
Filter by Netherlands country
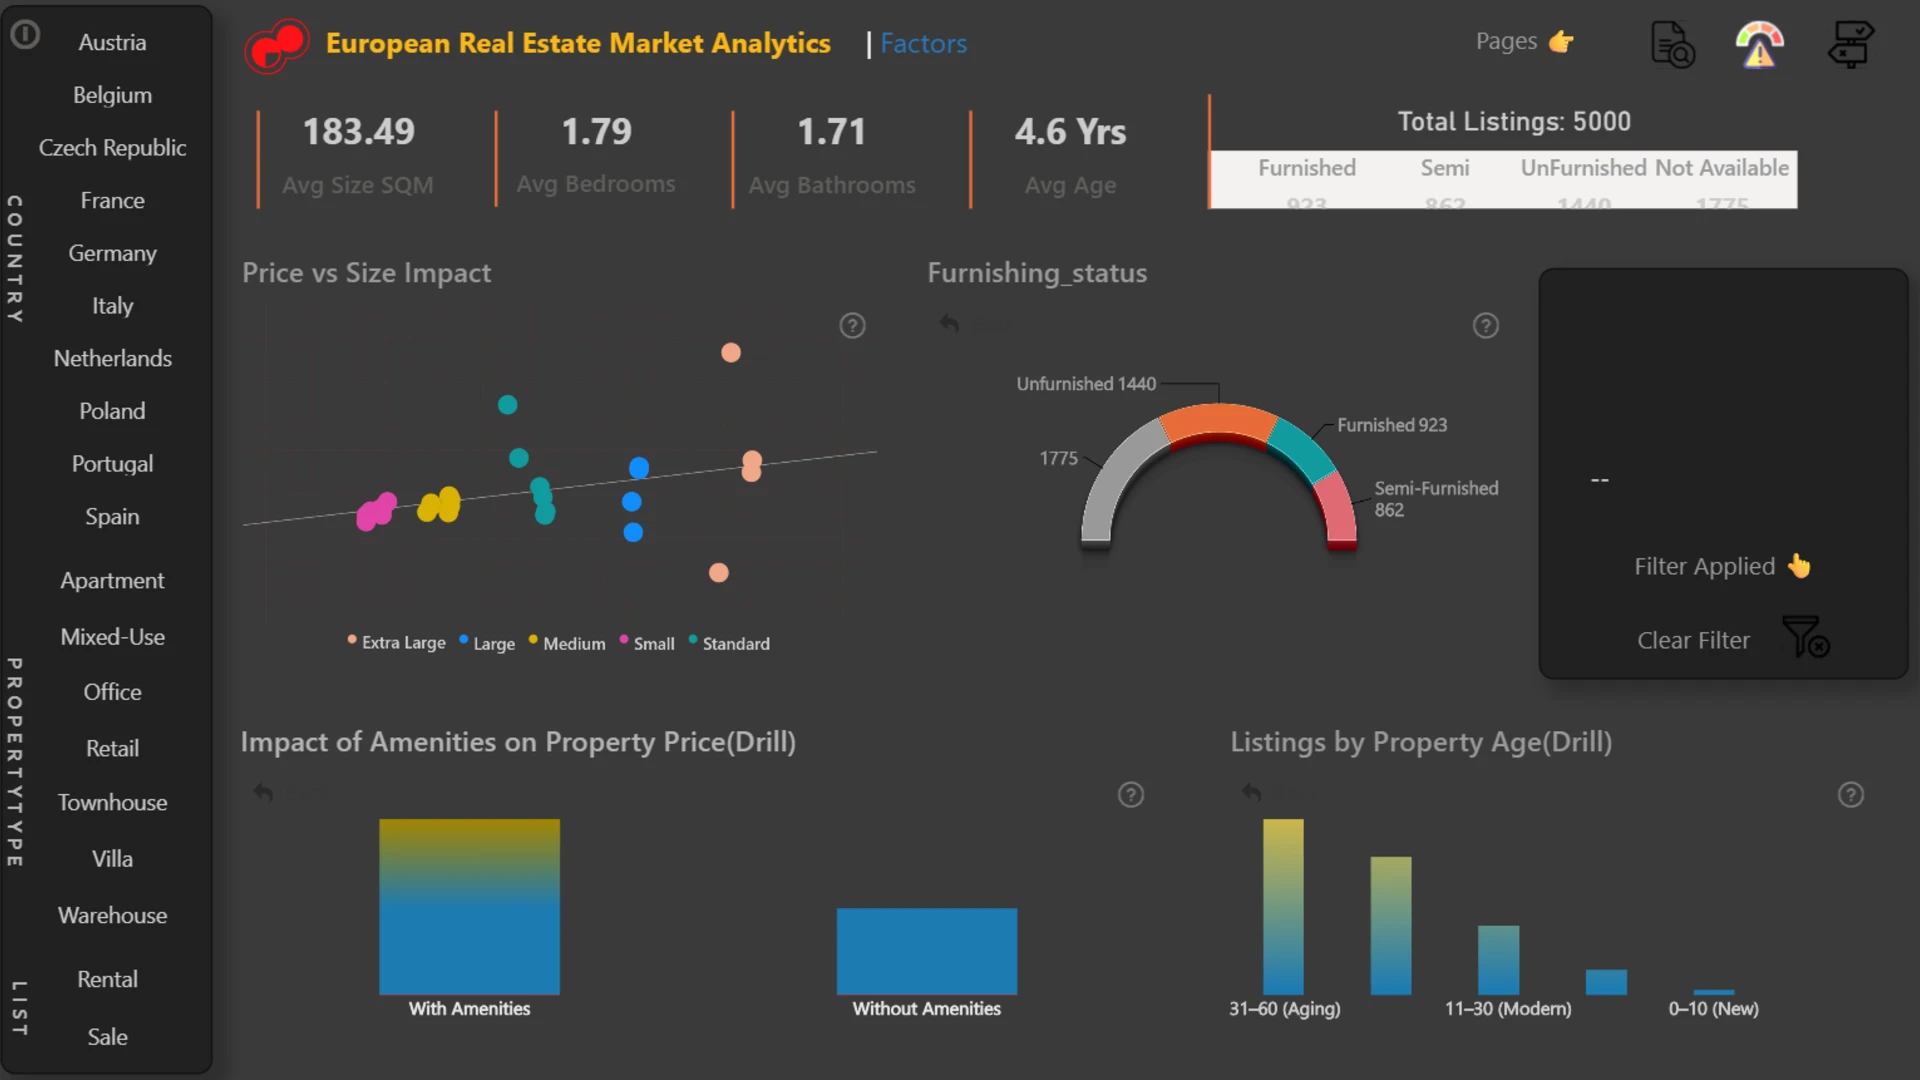[x=112, y=358]
